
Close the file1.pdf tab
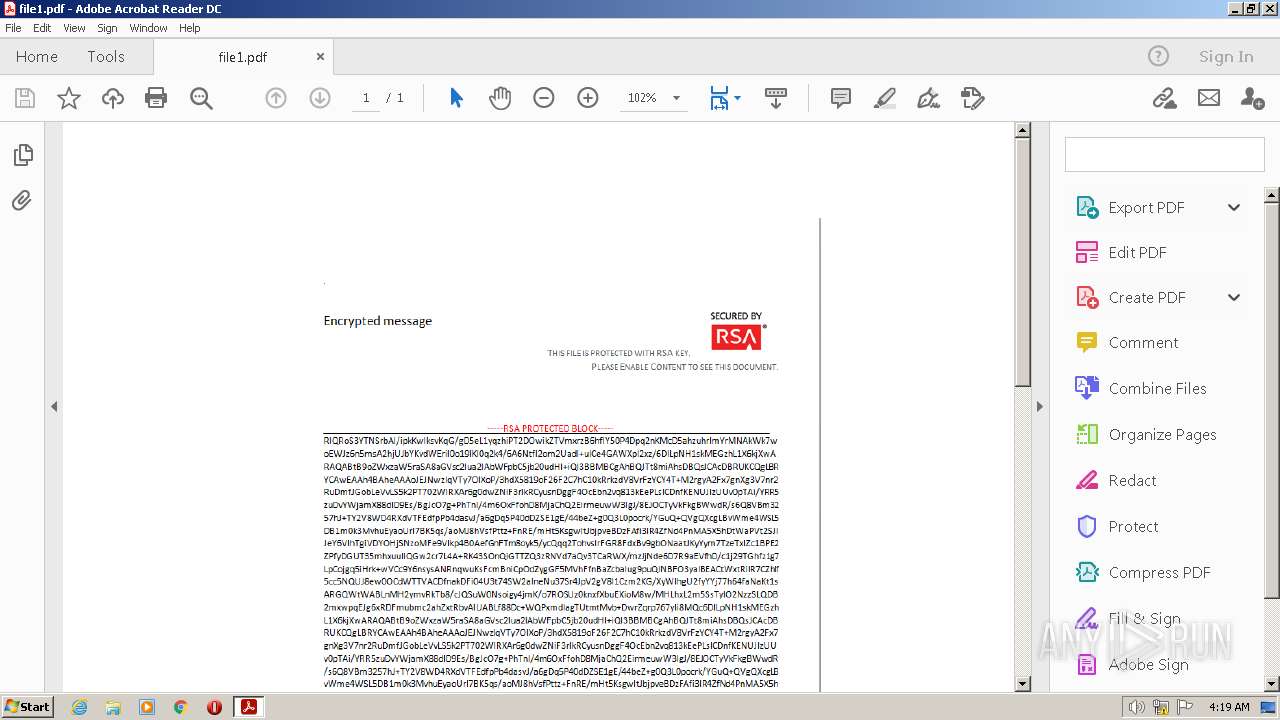(x=321, y=57)
